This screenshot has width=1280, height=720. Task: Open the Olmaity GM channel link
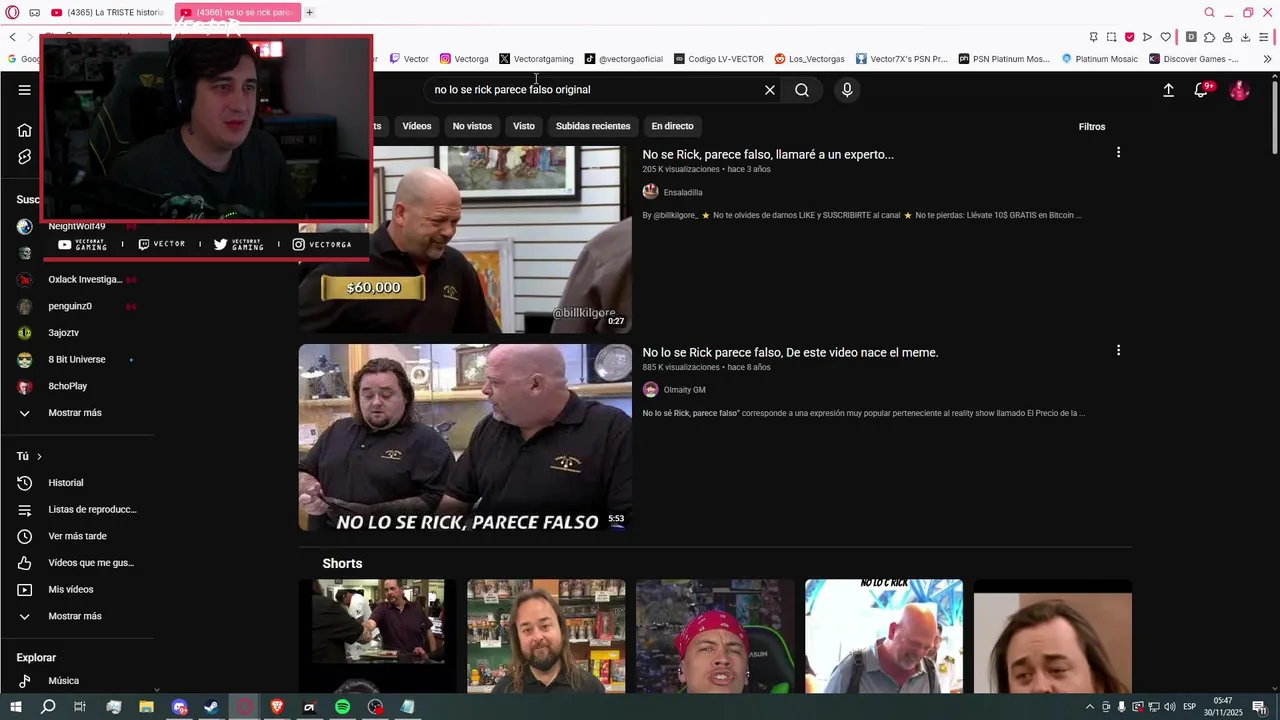(684, 390)
